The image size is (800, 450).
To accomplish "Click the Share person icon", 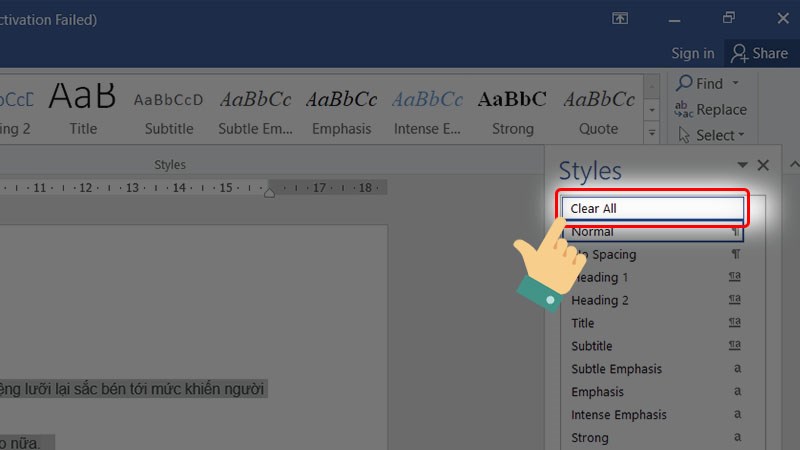I will [739, 53].
